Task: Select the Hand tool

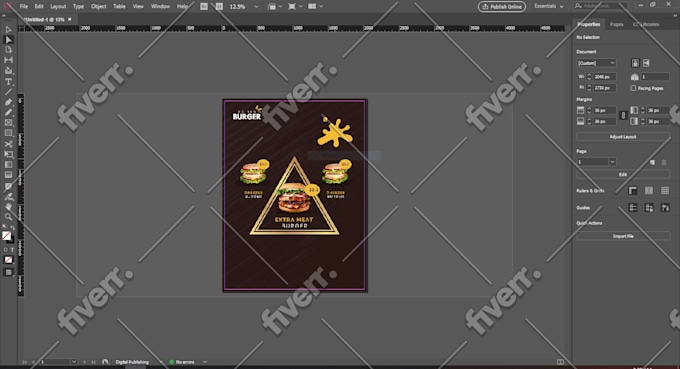Action: 8,207
